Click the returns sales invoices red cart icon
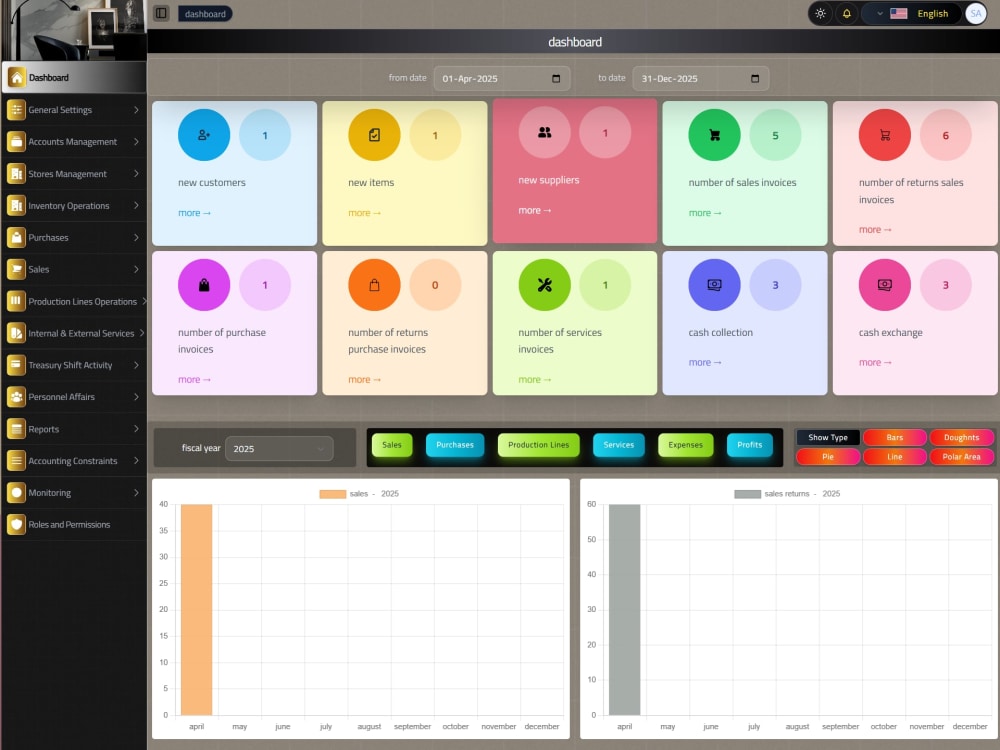Image resolution: width=1000 pixels, height=750 pixels. [885, 135]
